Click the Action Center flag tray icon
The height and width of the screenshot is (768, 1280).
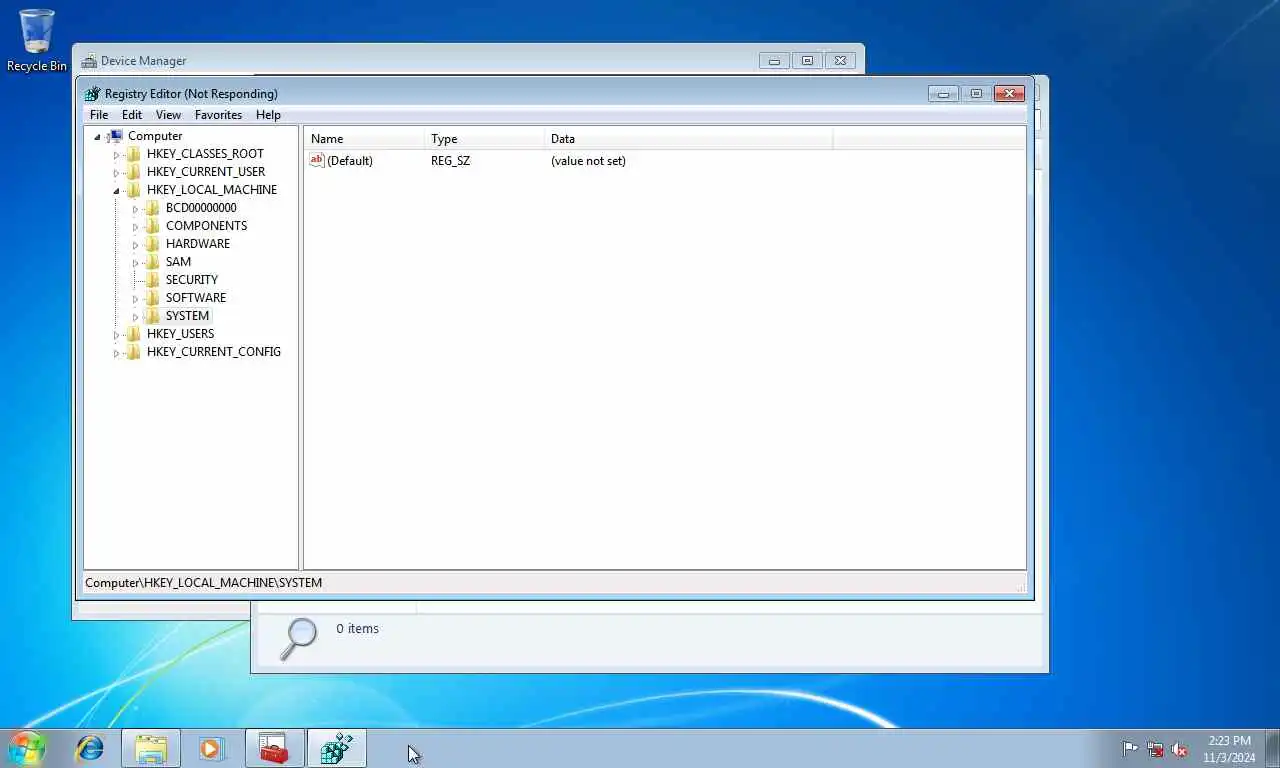[x=1130, y=749]
